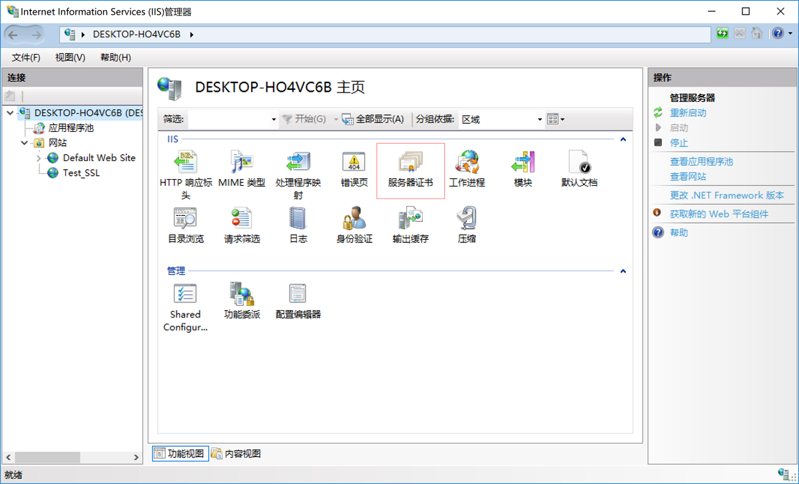Open the MIME 类型 feature
The height and width of the screenshot is (484, 799).
click(242, 169)
